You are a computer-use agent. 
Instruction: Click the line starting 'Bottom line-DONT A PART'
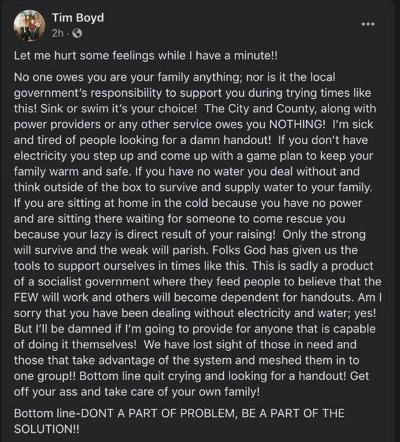[x=179, y=413]
